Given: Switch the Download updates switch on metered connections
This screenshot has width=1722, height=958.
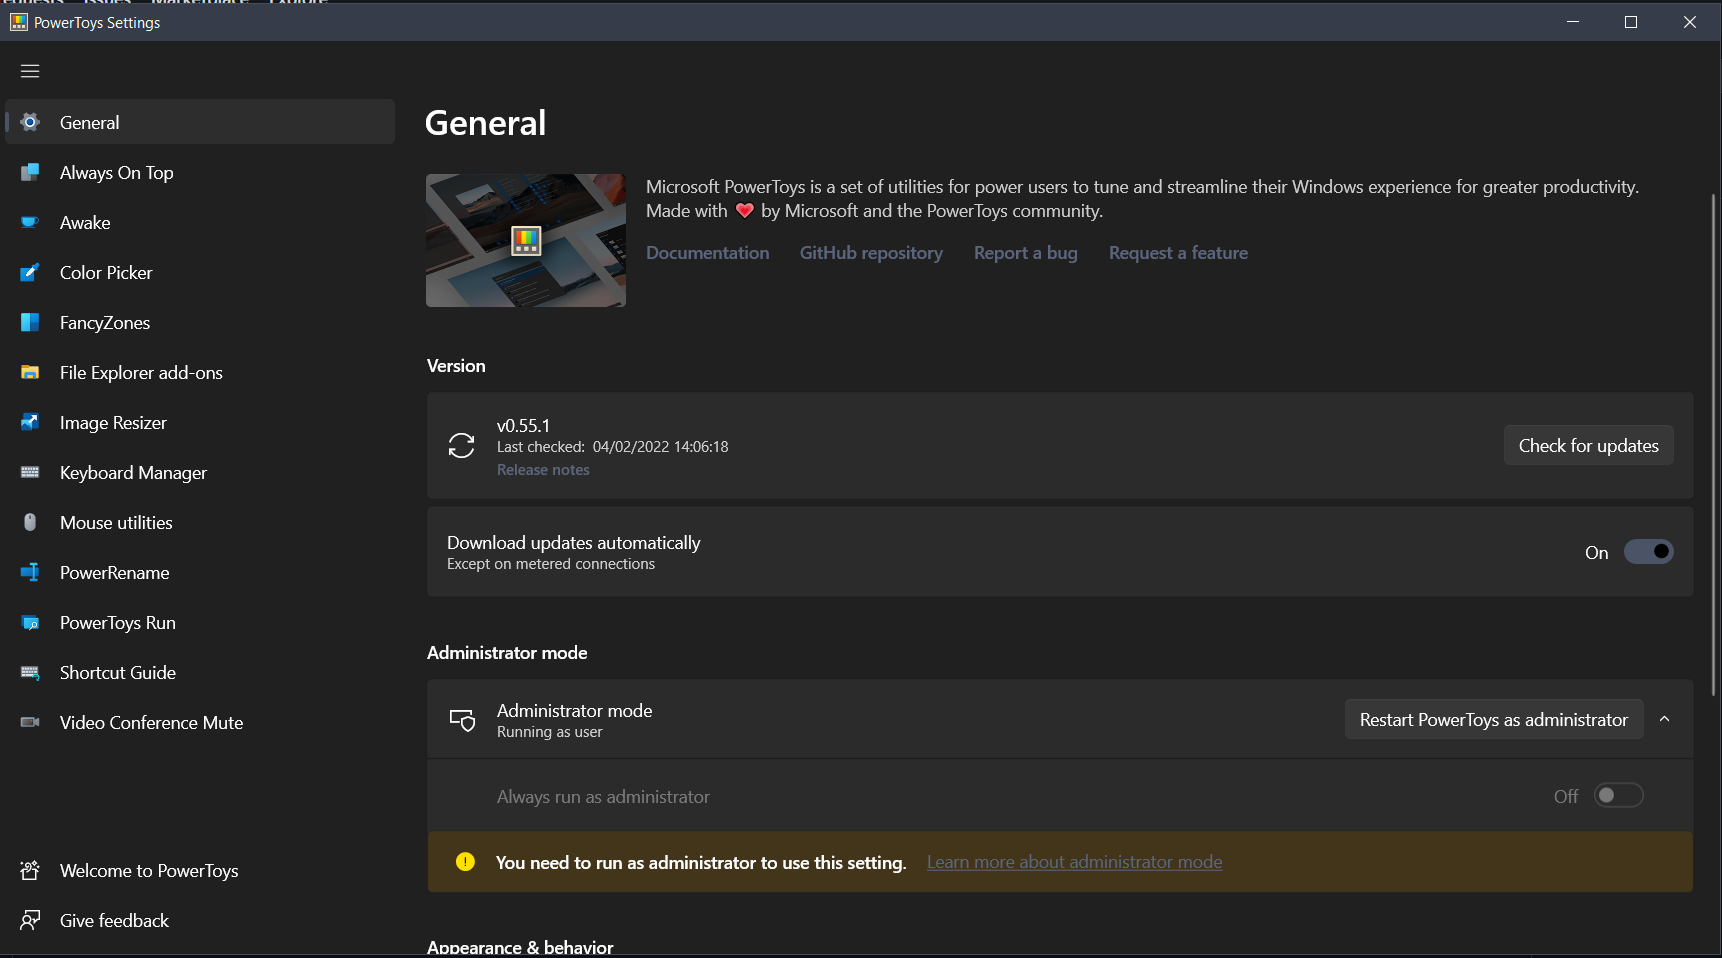Looking at the screenshot, I should 1649,551.
